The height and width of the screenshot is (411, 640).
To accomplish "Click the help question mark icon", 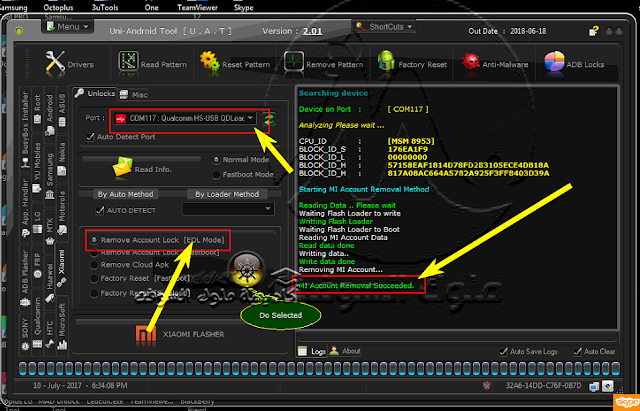I will point(593,31).
